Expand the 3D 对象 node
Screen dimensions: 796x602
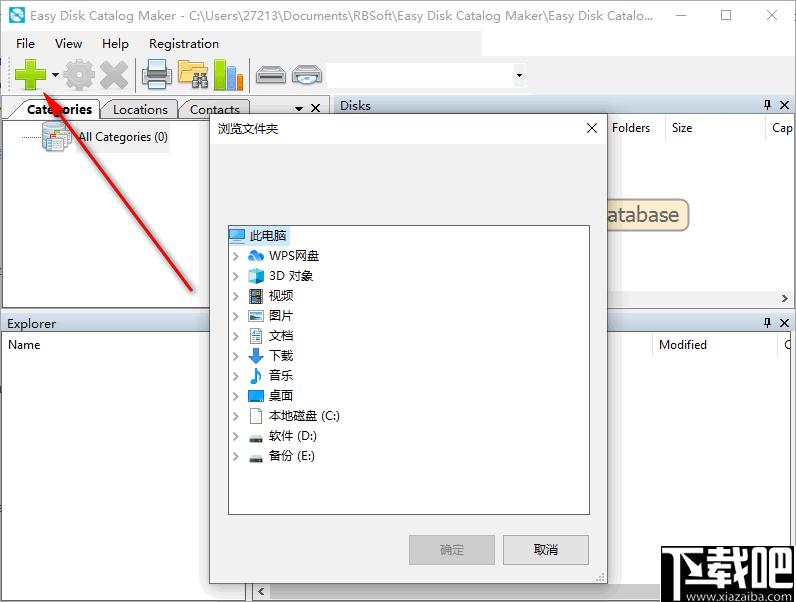pyautogui.click(x=236, y=276)
